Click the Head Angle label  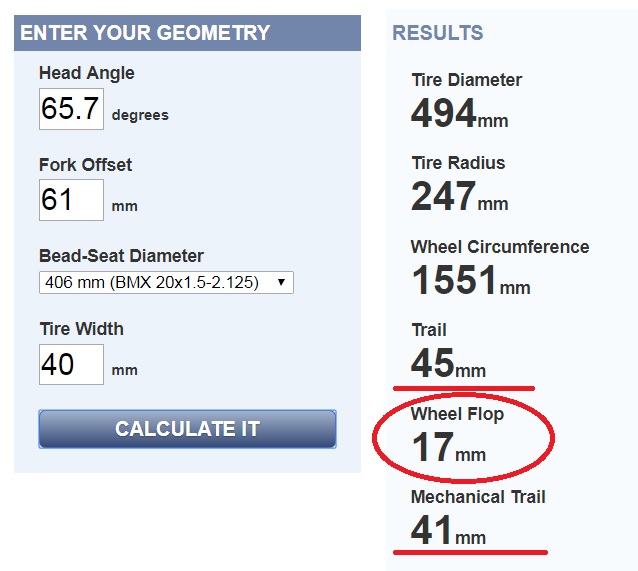[87, 73]
